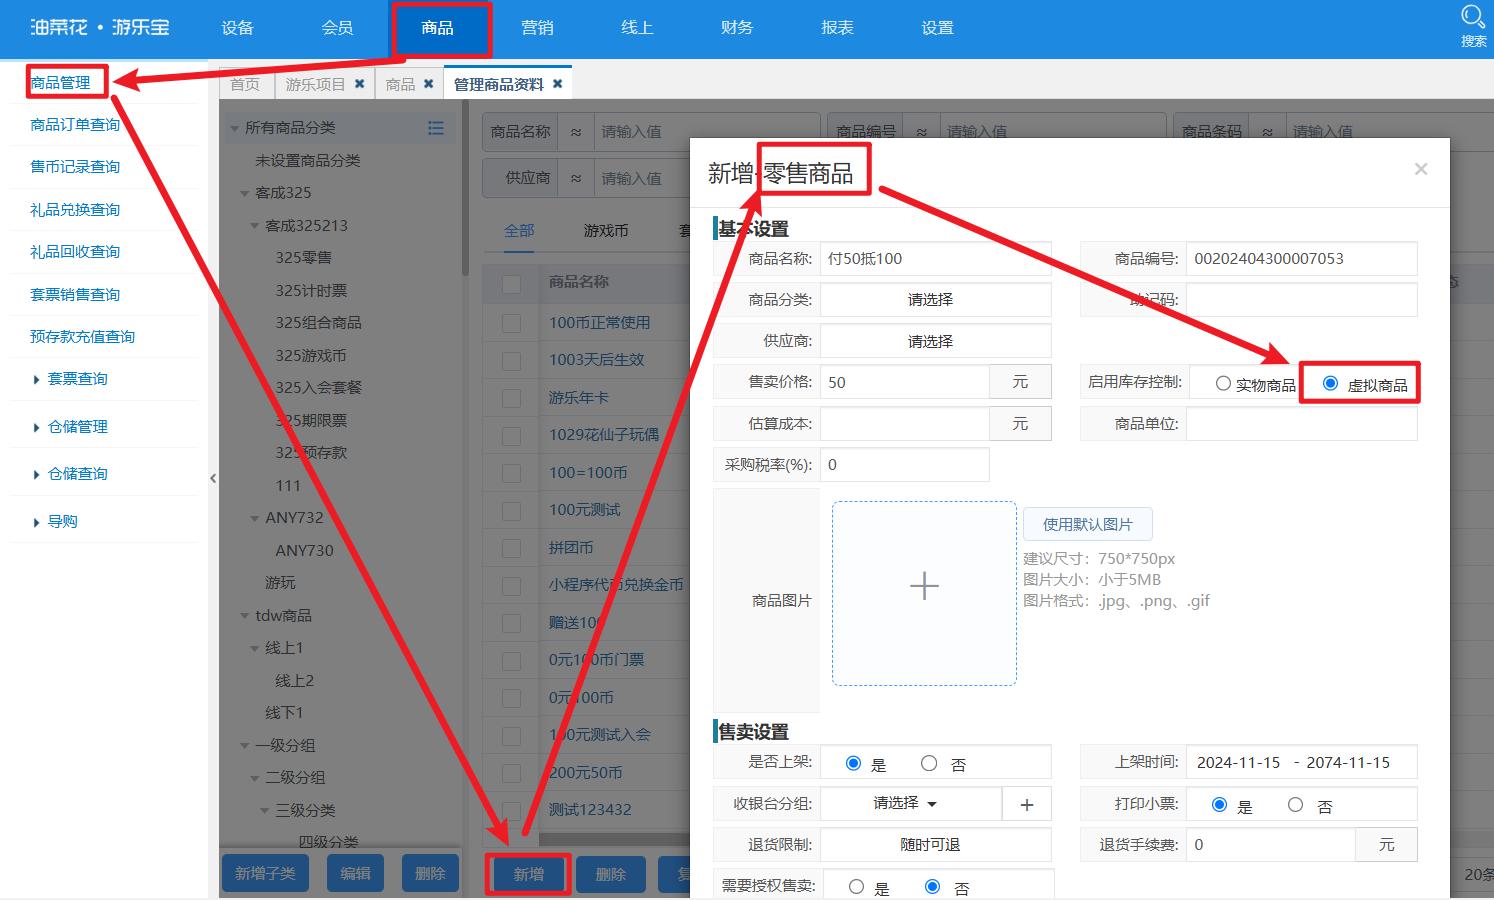Set 打印小票 to 是
The image size is (1494, 900).
[x=1219, y=804]
